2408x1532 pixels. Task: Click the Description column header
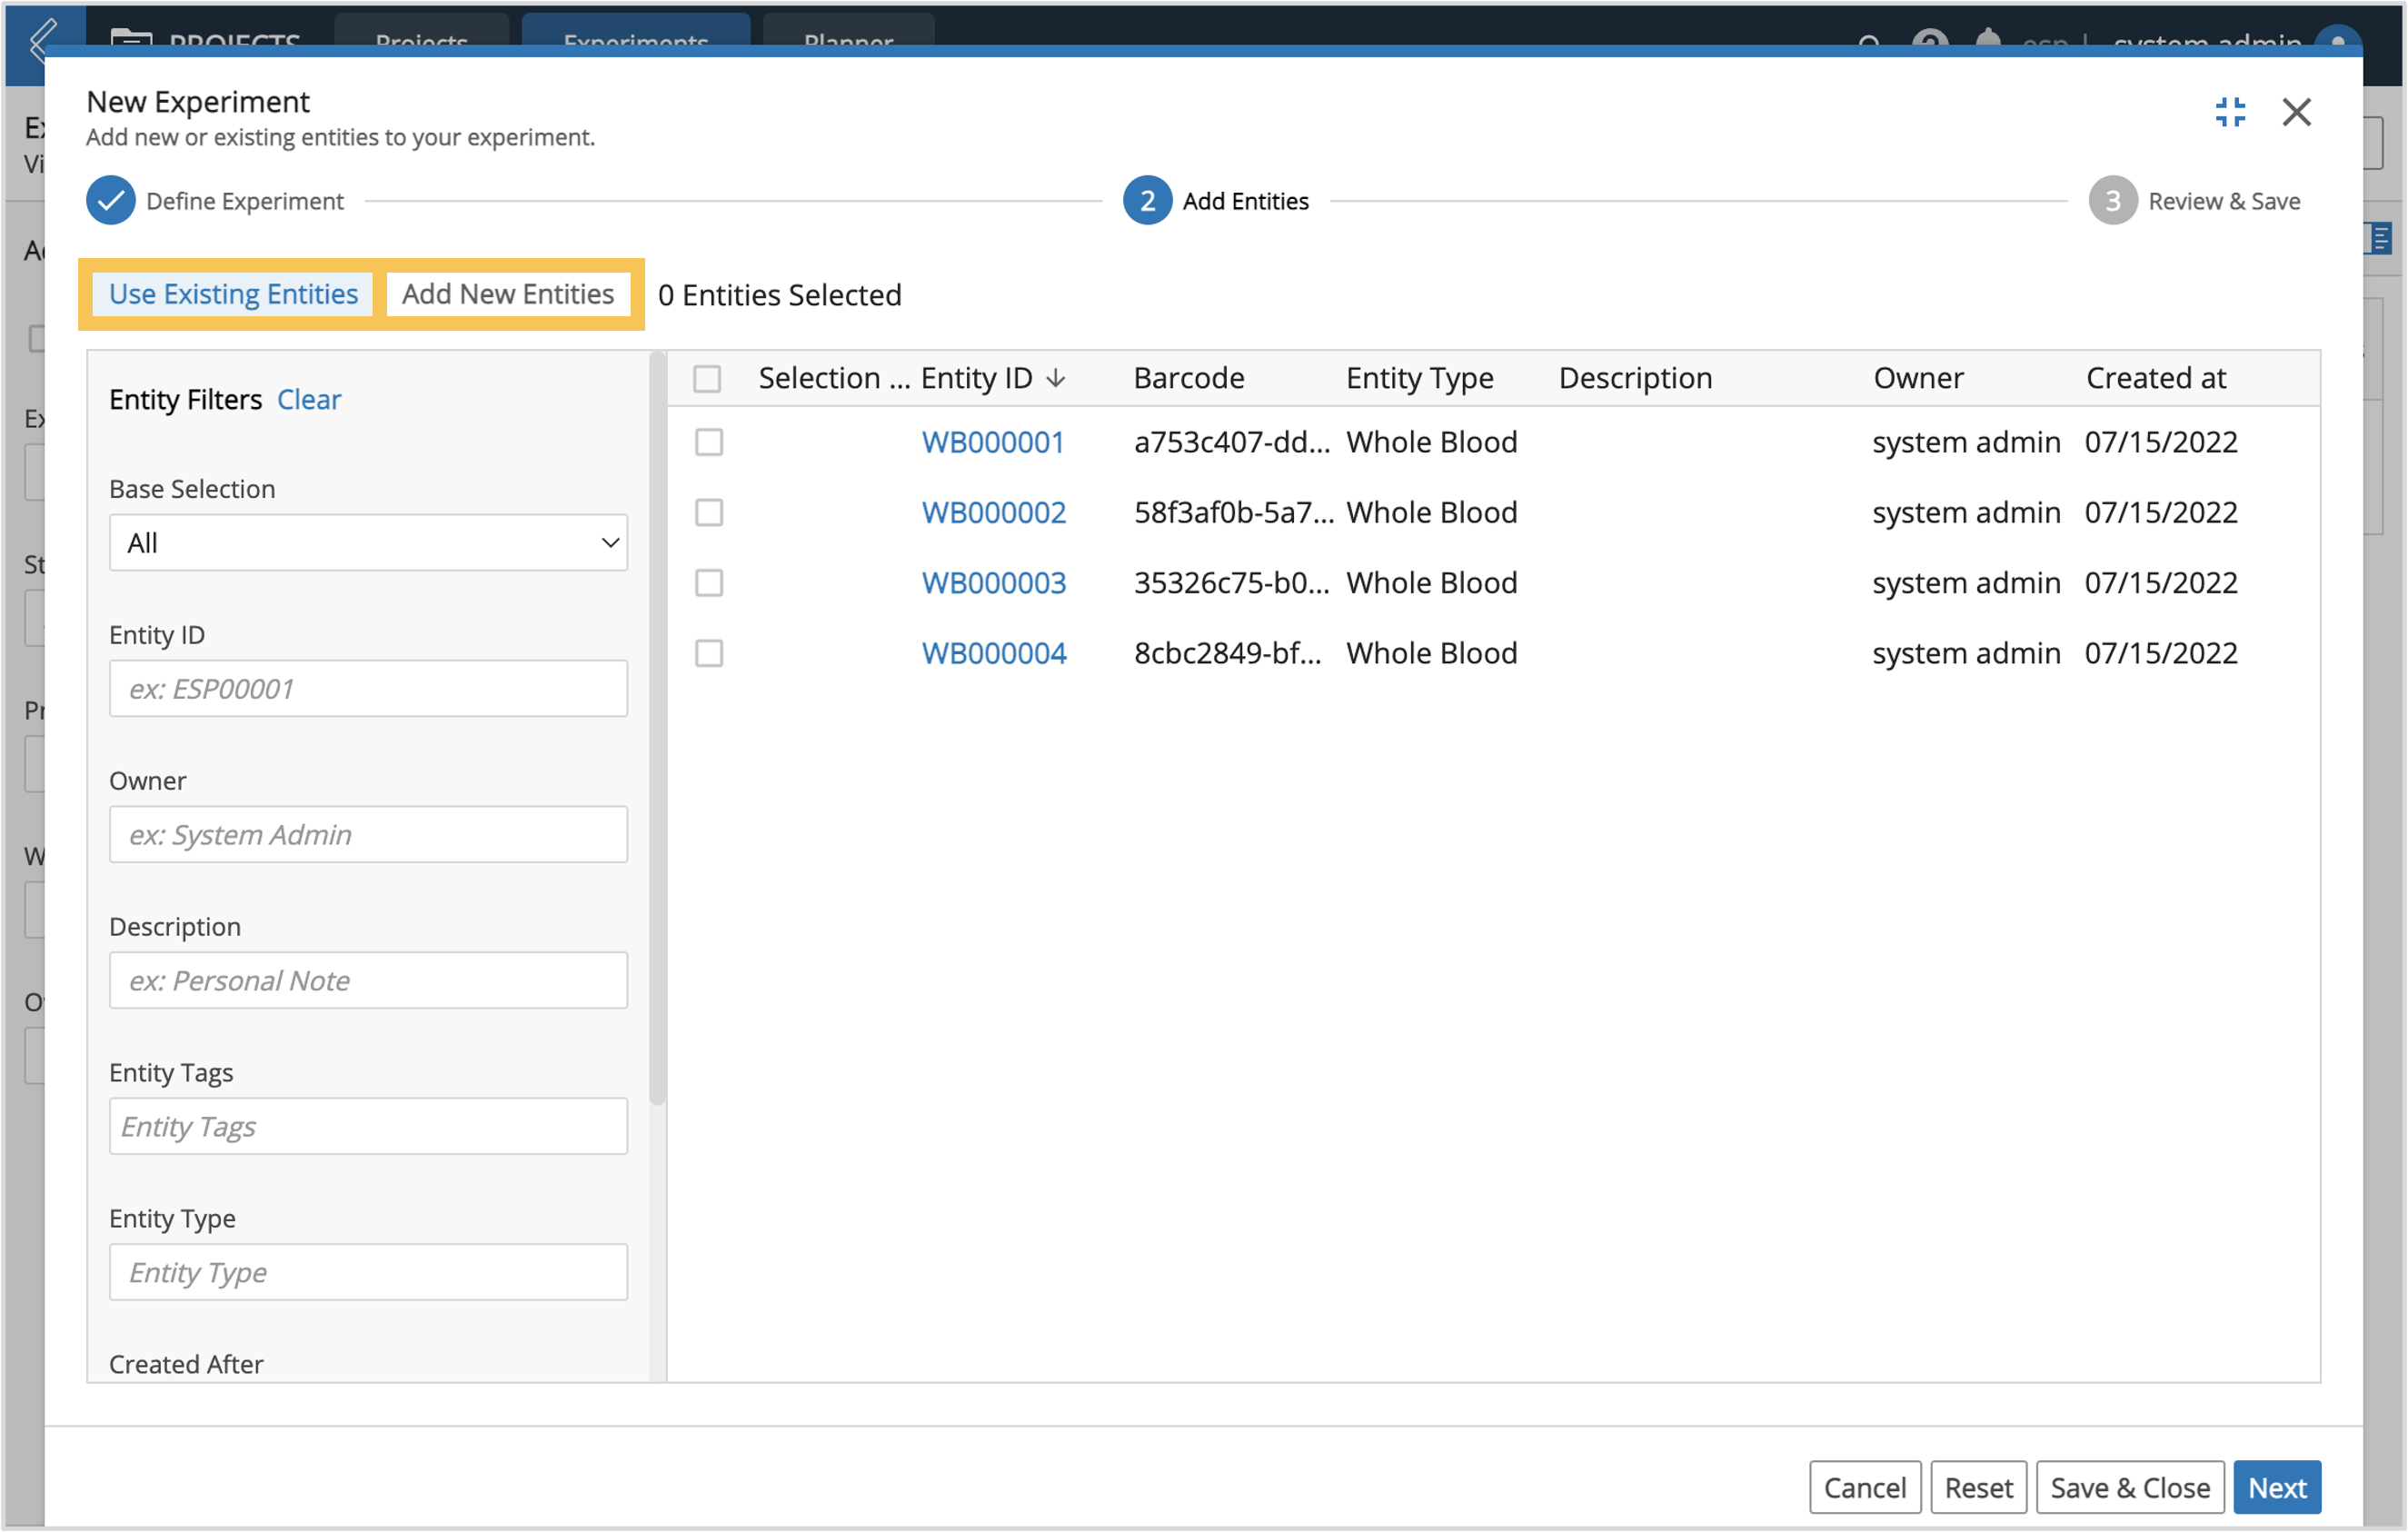tap(1635, 378)
